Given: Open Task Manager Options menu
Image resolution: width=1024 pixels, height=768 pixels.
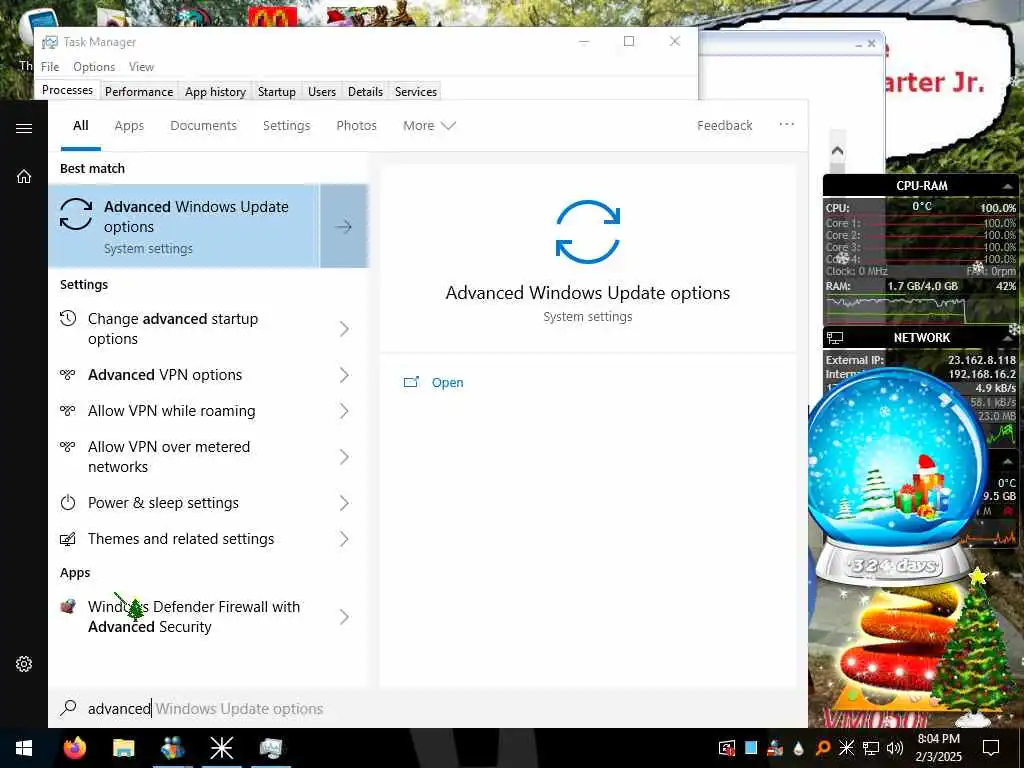Looking at the screenshot, I should [93, 67].
